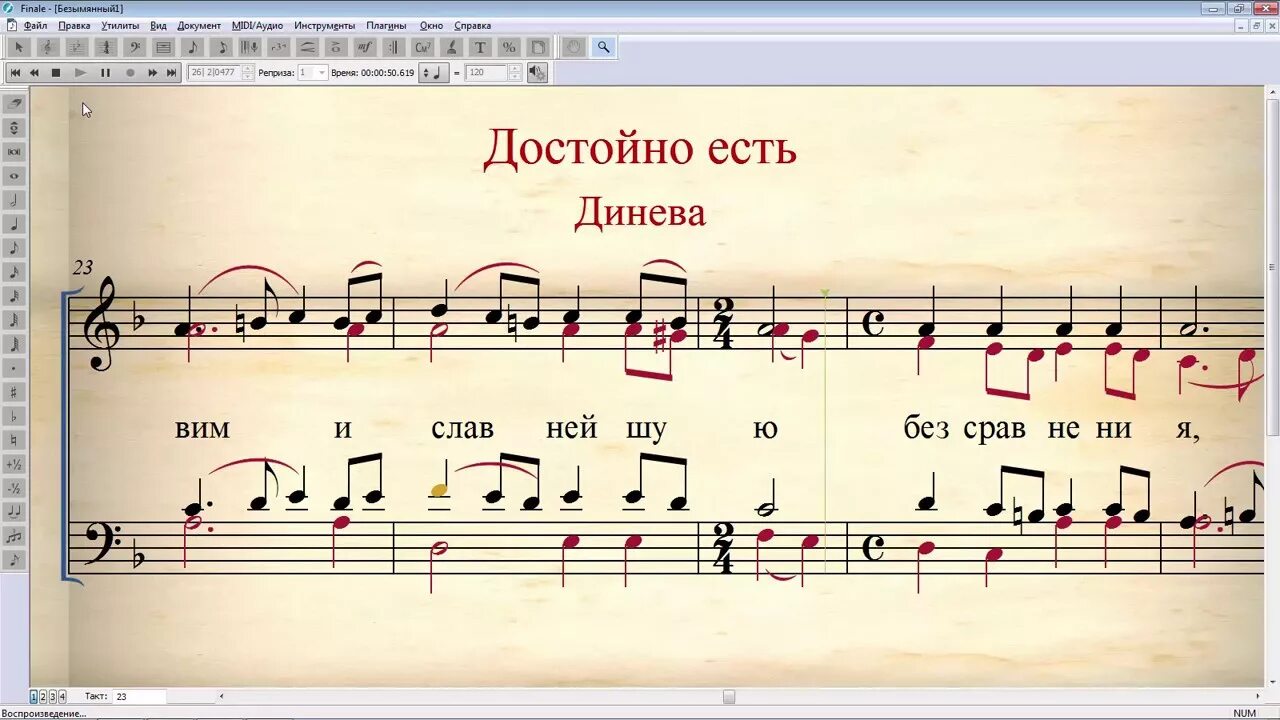Select the Repeat tool
The image size is (1280, 720).
393,47
